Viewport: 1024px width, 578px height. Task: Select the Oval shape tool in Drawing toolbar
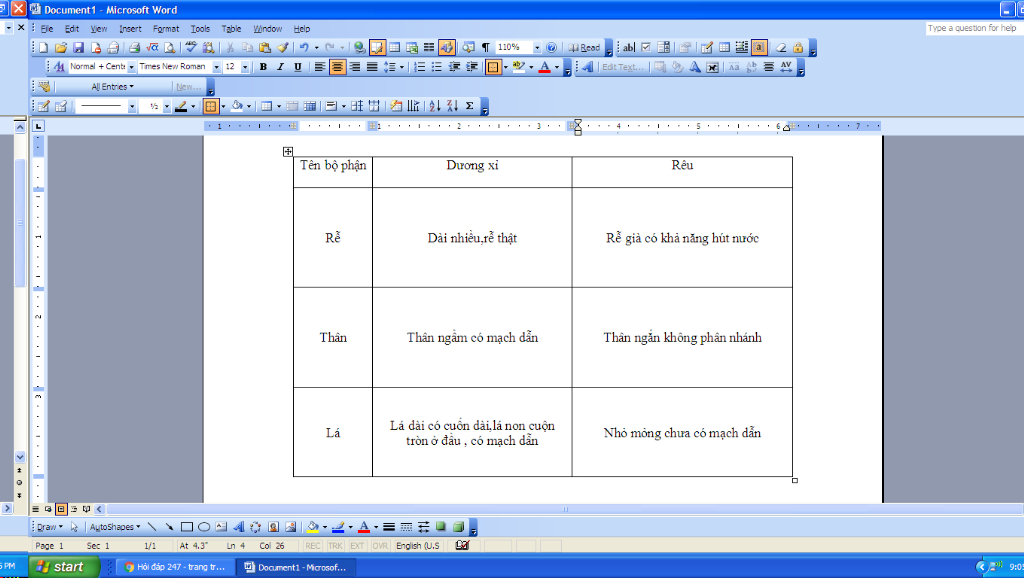pos(203,527)
